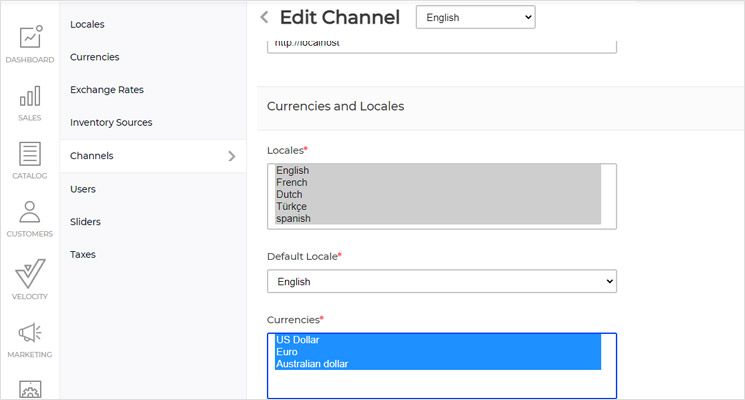Open Locales in settings menu
745x400 pixels.
87,24
